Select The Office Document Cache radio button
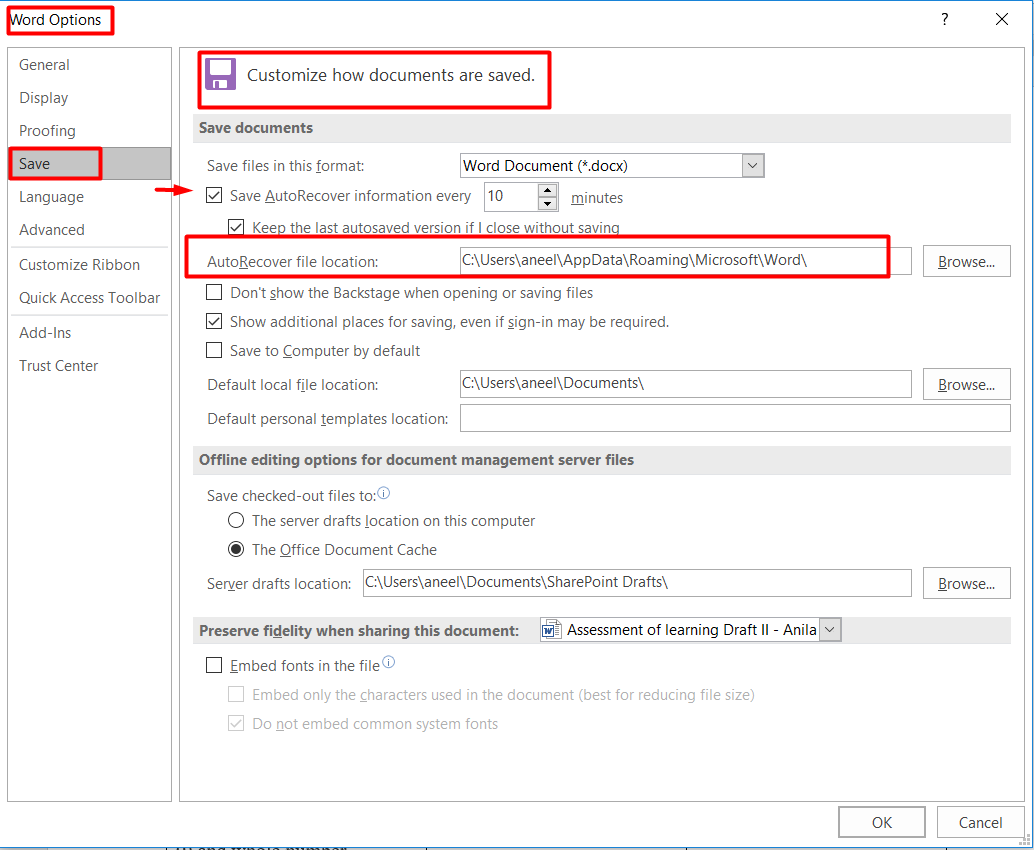 point(236,549)
